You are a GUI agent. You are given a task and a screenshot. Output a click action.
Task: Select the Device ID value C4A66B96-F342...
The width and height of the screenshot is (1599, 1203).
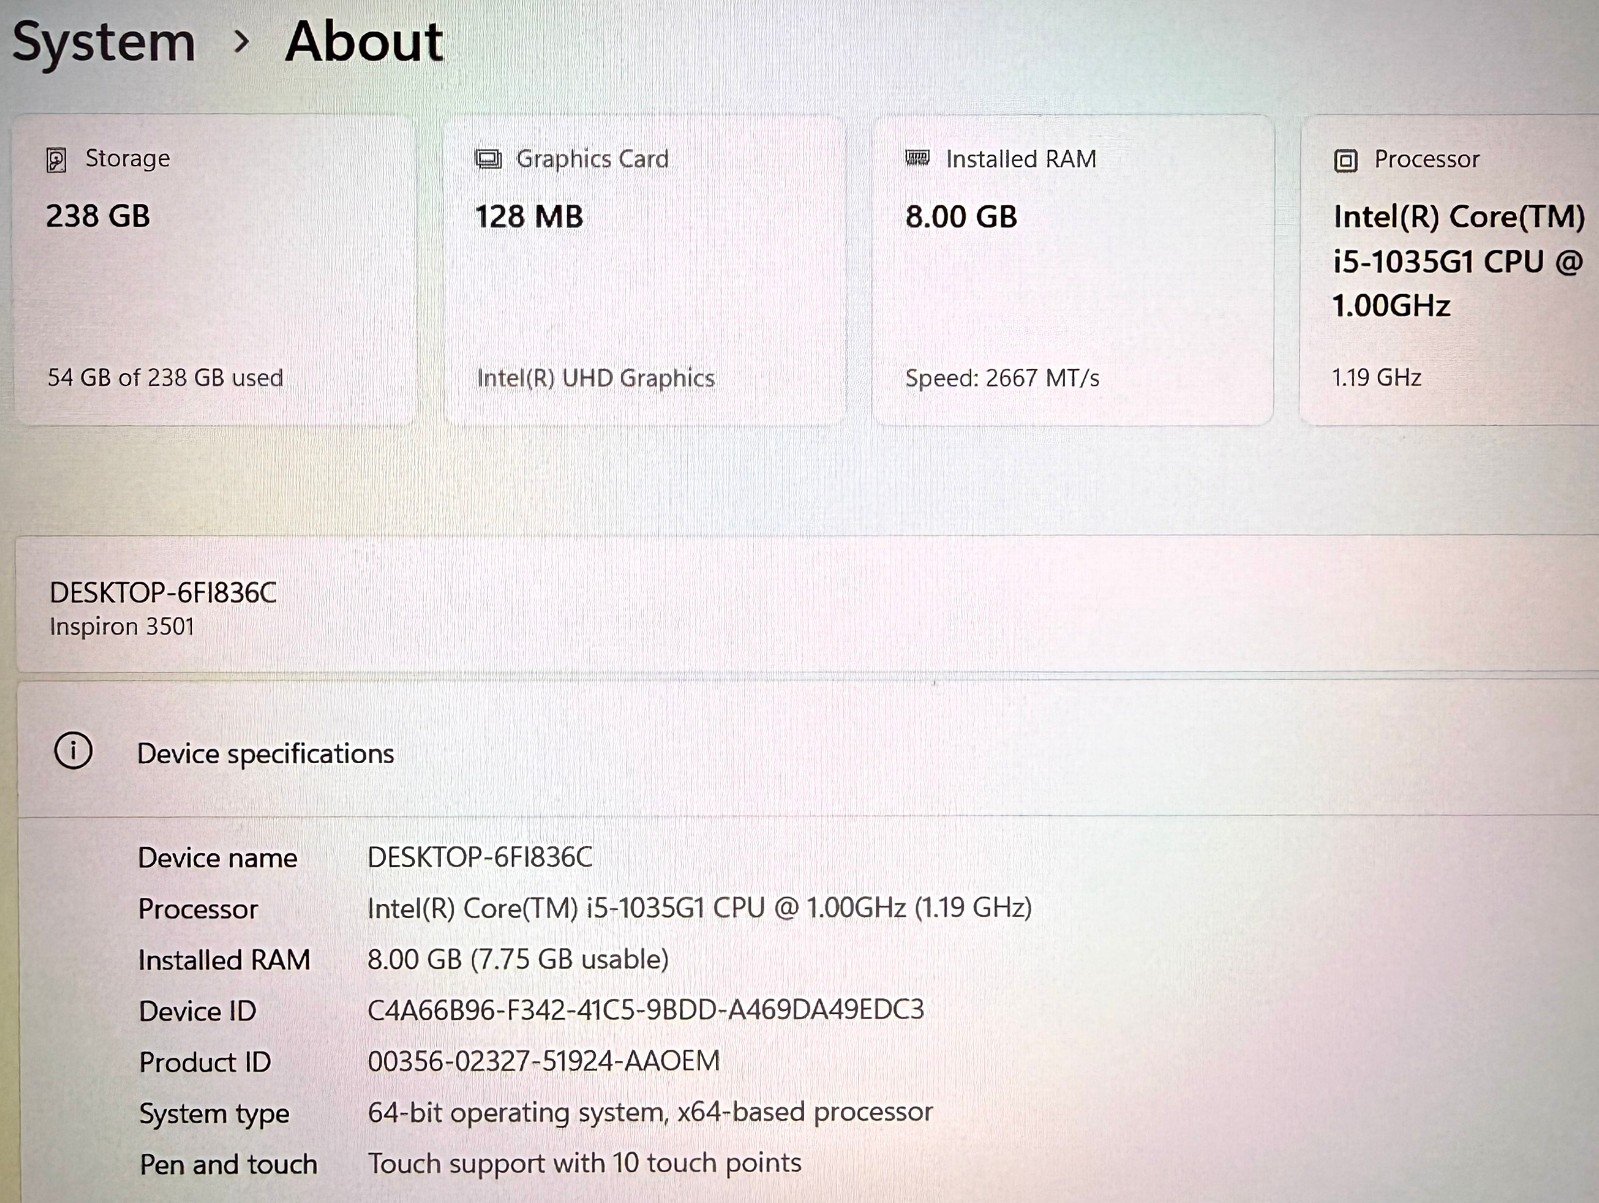(646, 1010)
